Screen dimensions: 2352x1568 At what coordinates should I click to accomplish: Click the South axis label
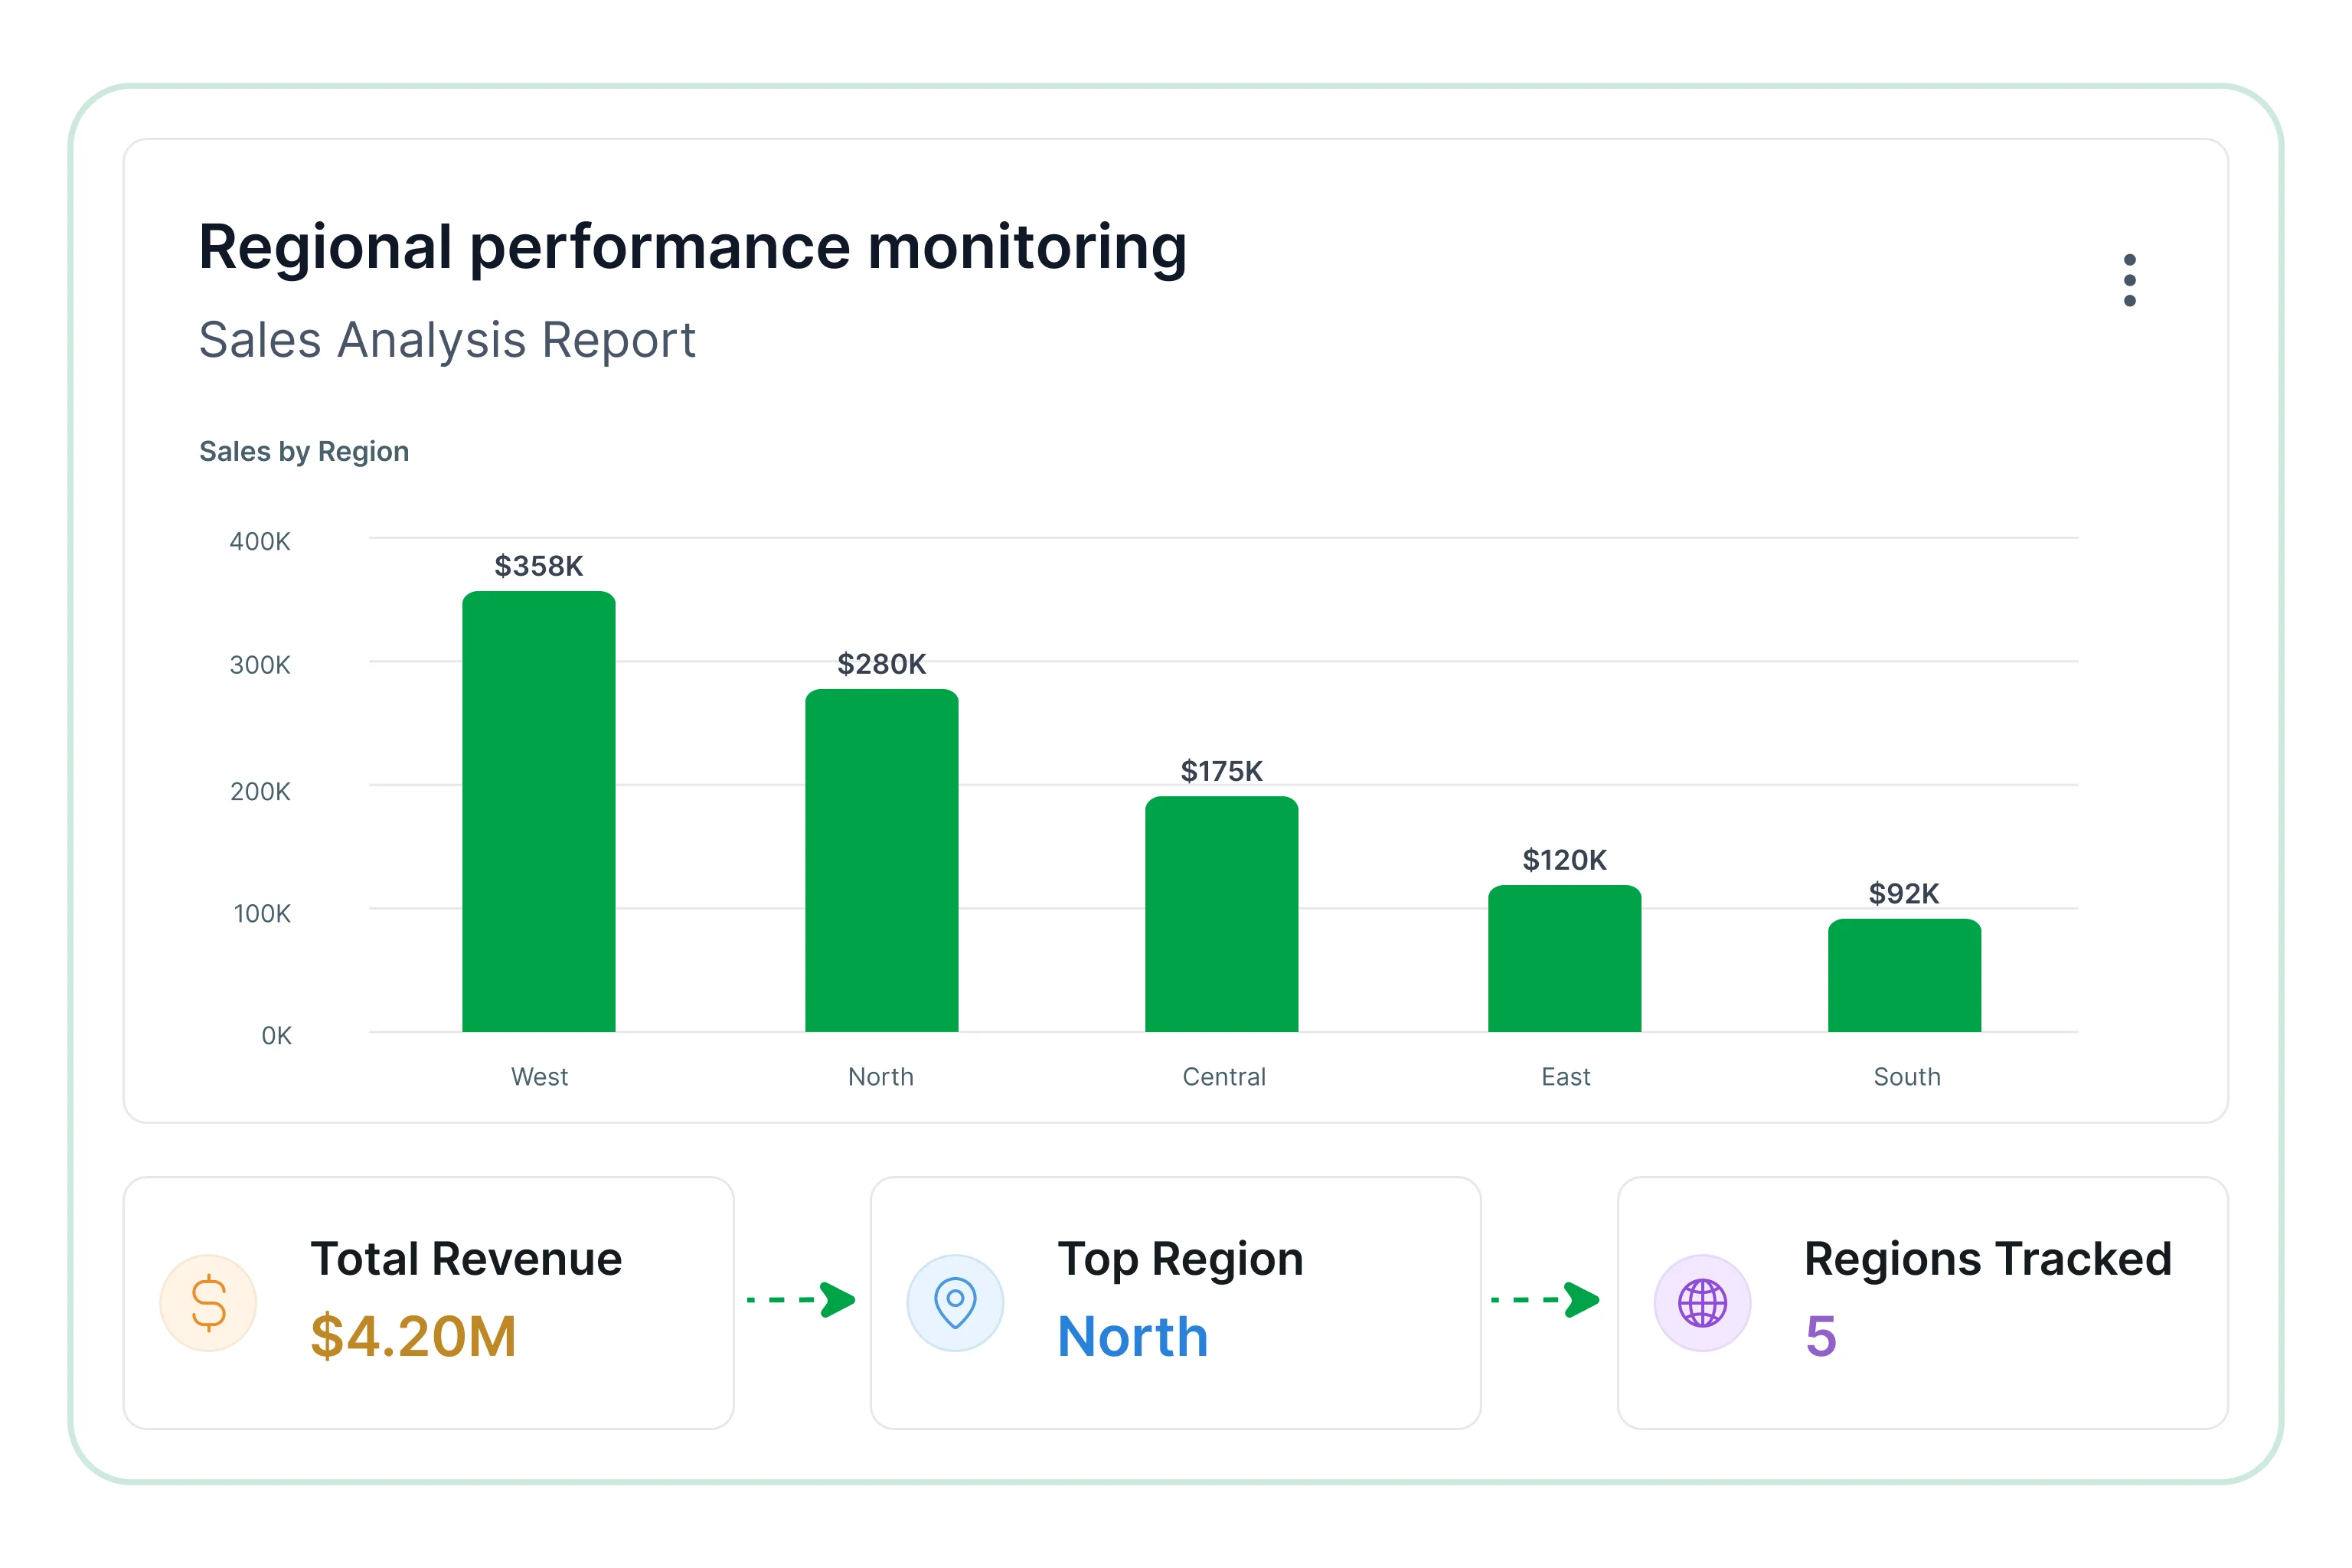point(1907,1077)
